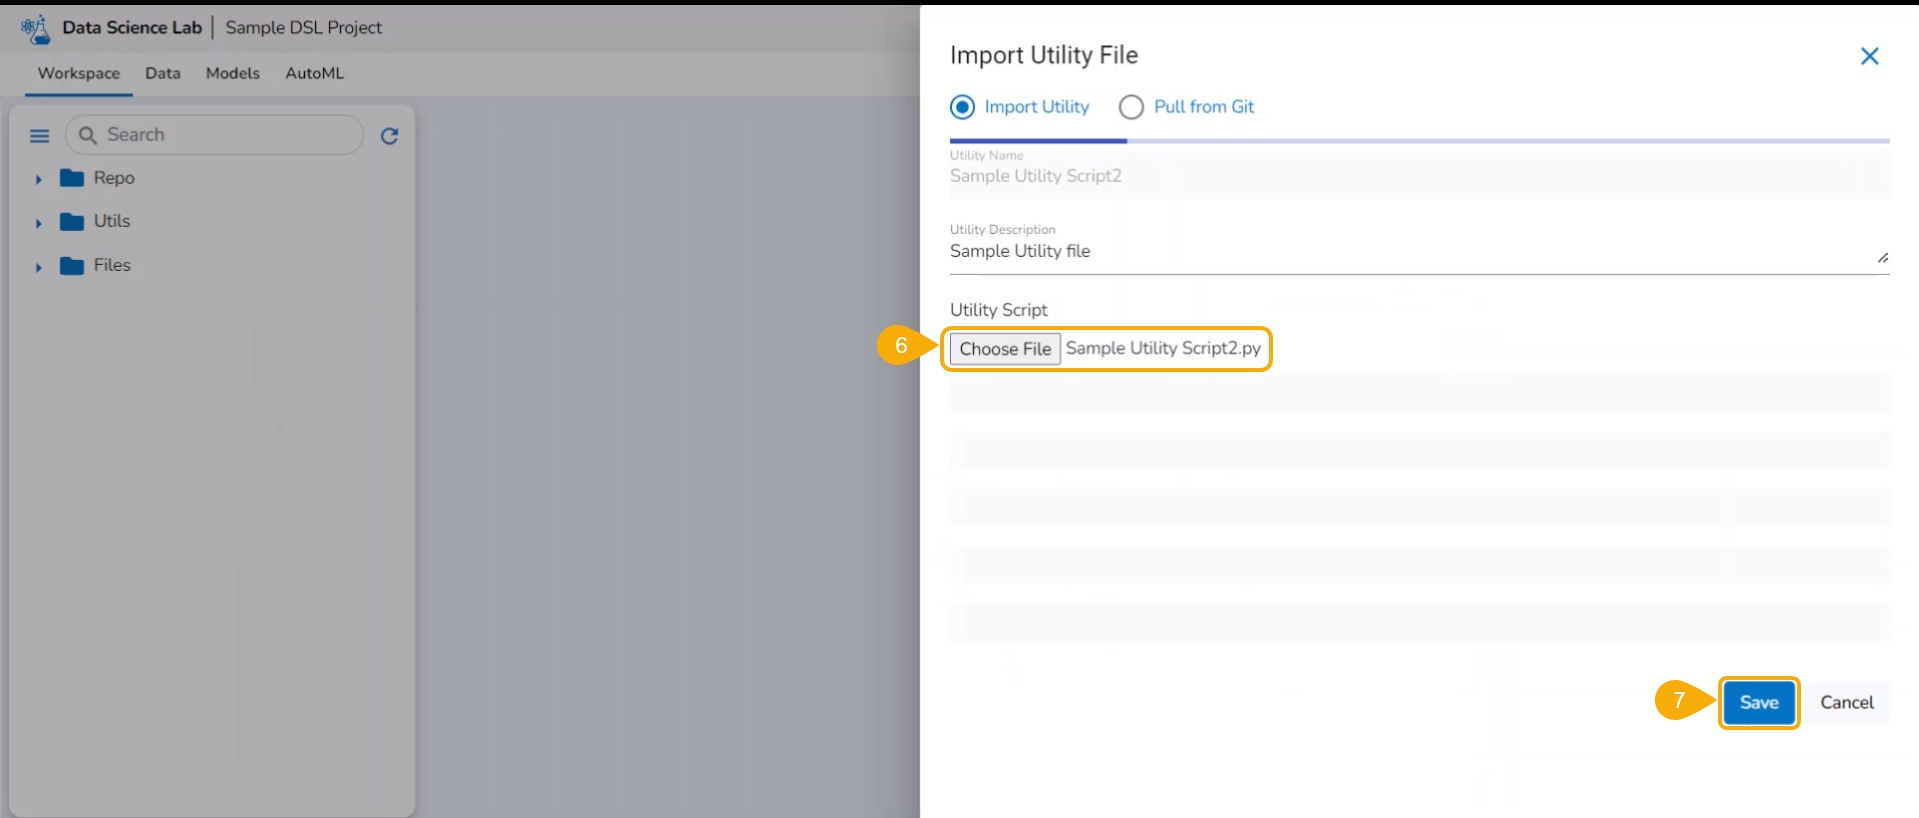1919x818 pixels.
Task: Click the Files folder icon
Action: pos(72,266)
